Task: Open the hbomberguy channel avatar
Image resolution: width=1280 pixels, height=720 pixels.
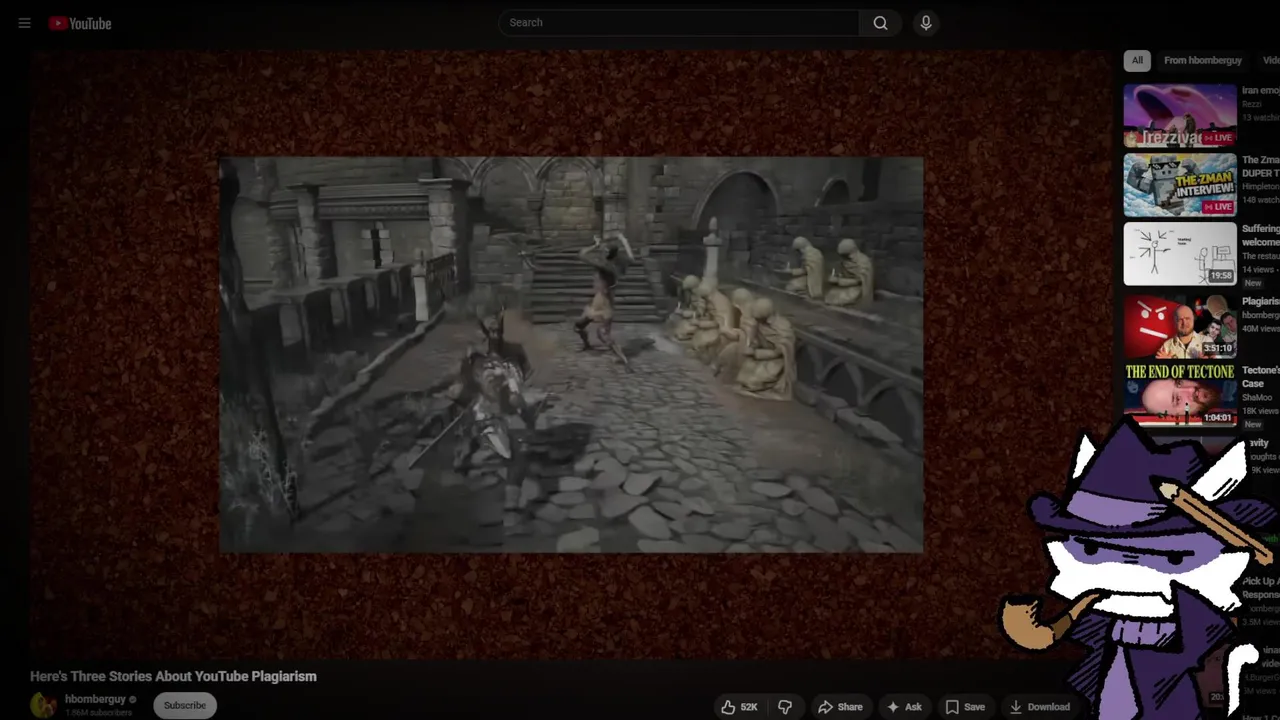Action: 43,705
